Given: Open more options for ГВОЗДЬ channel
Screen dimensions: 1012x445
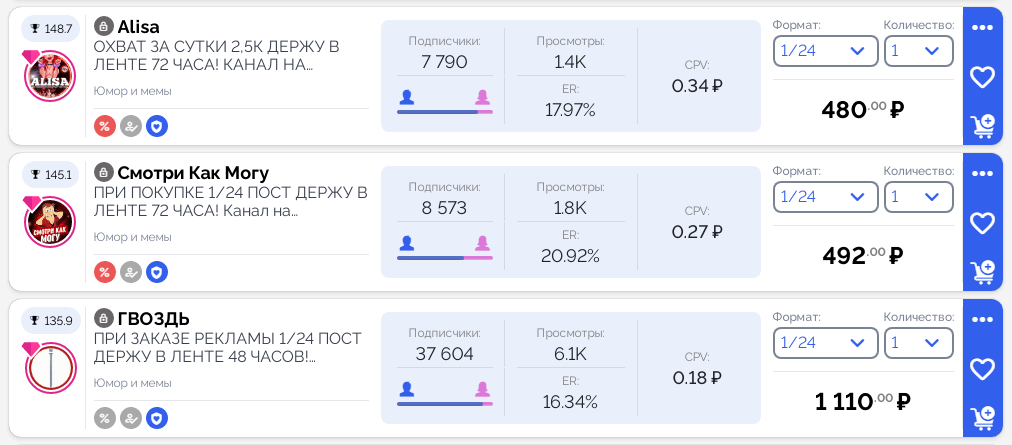Looking at the screenshot, I should click(982, 320).
